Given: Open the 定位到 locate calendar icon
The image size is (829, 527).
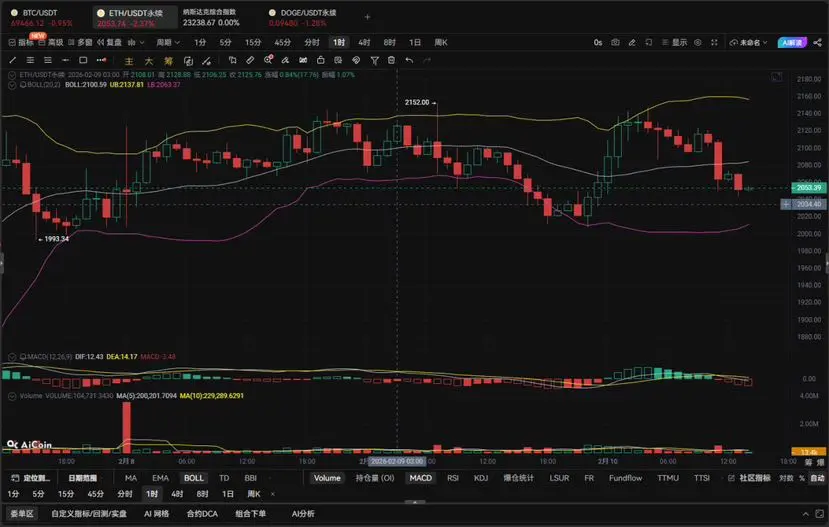Looking at the screenshot, I should (x=15, y=478).
